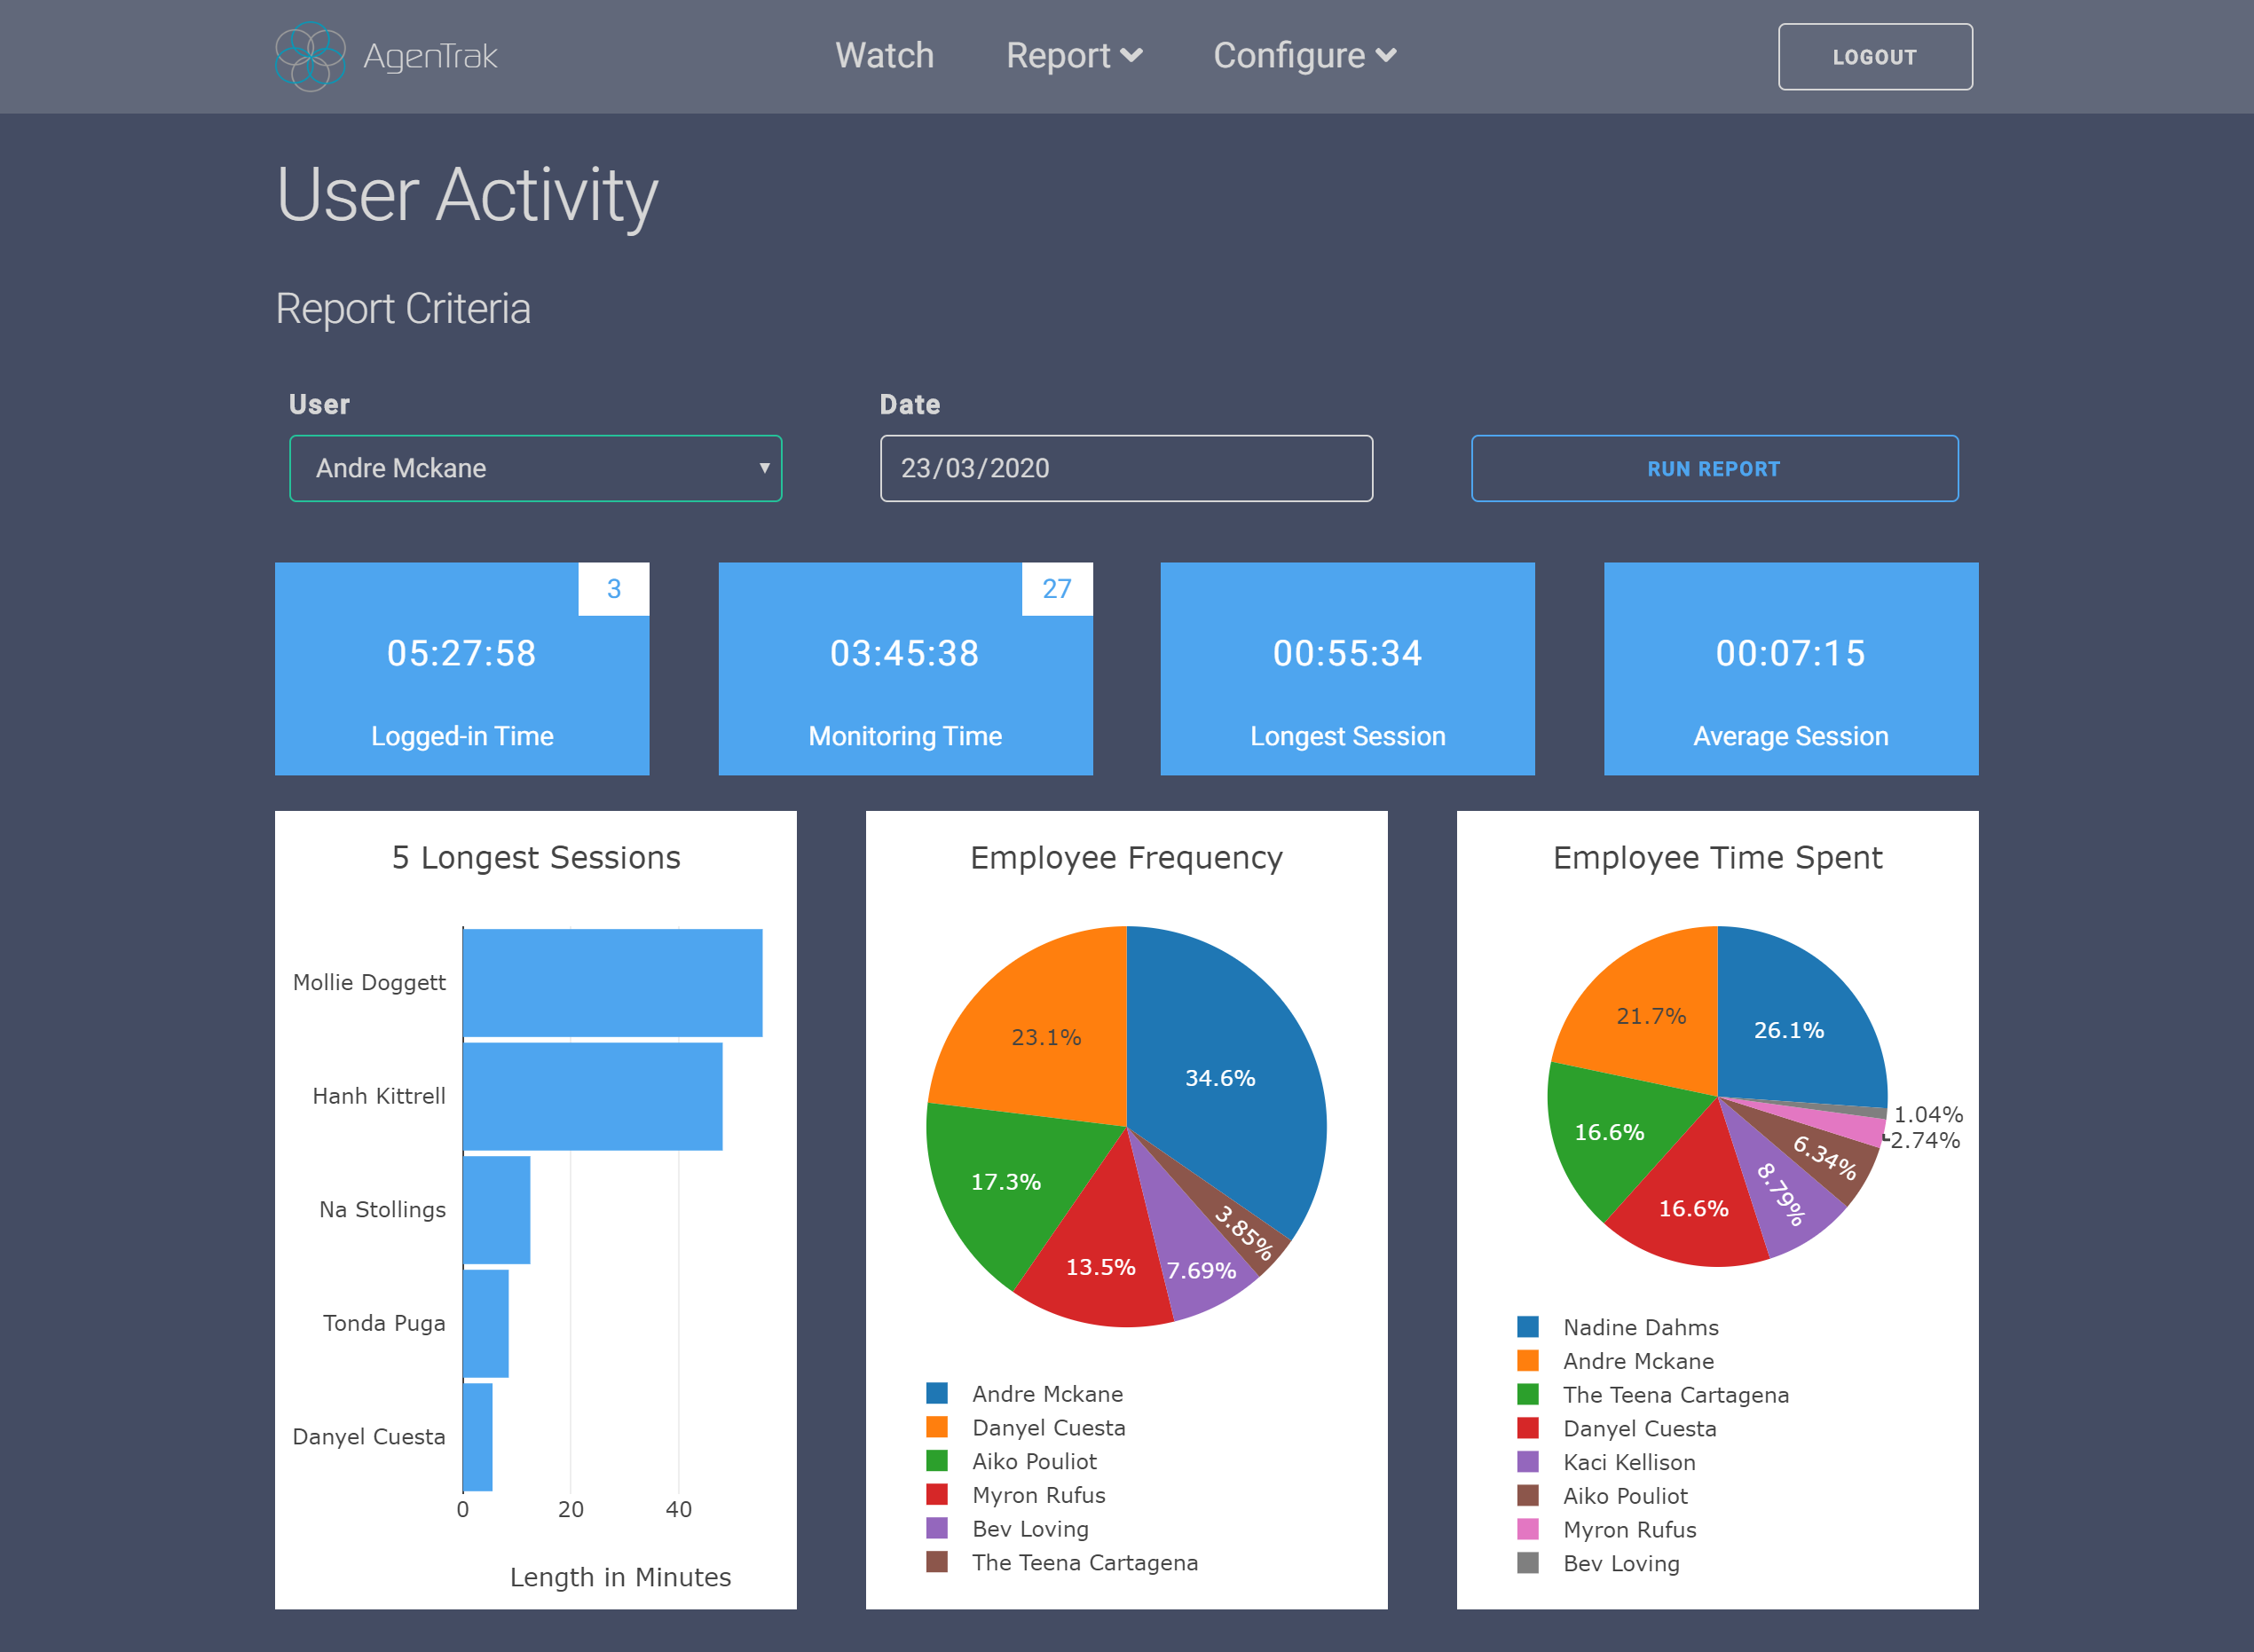Click the Hanh Kittrell session bar
Viewport: 2254px width, 1652px height.
[x=592, y=1096]
